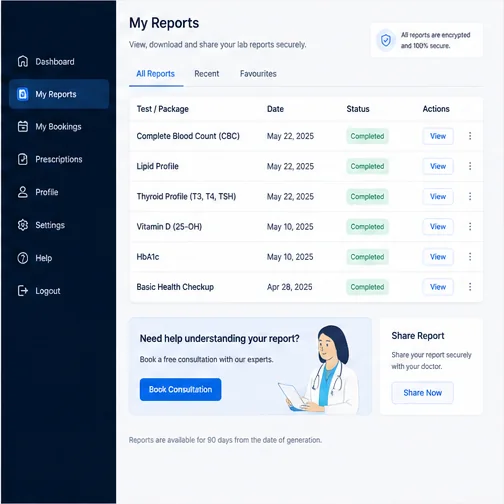Click the Settings gear icon
504x504 pixels.
click(x=23, y=225)
